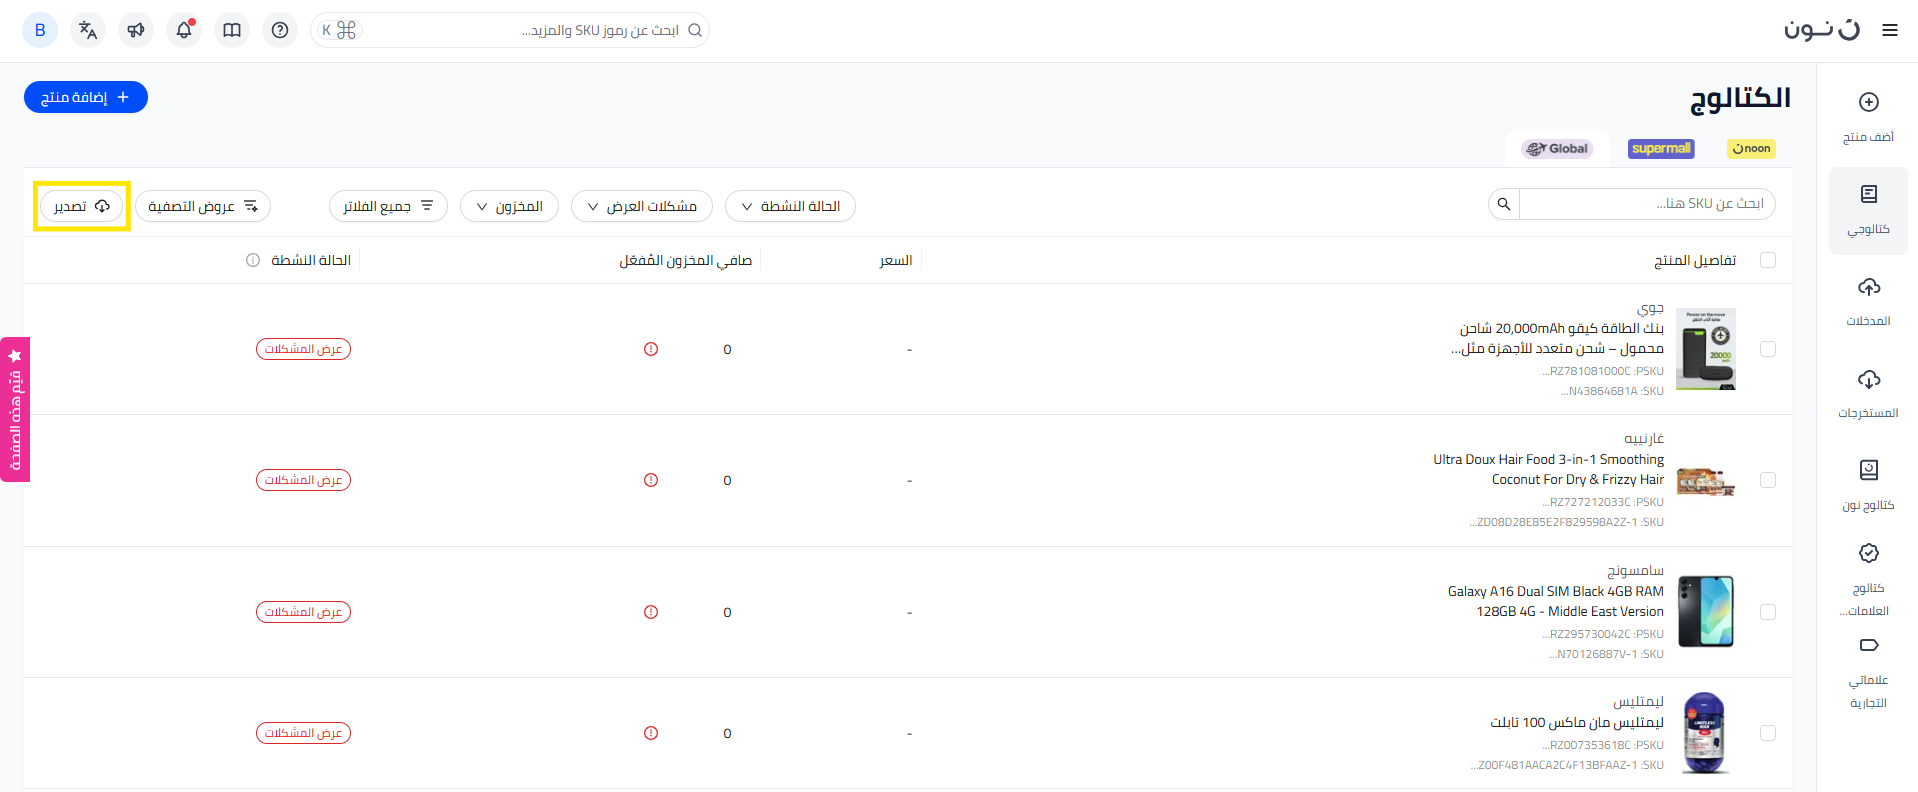
Task: Open كتالوجي in the sidebar
Action: tap(1868, 210)
